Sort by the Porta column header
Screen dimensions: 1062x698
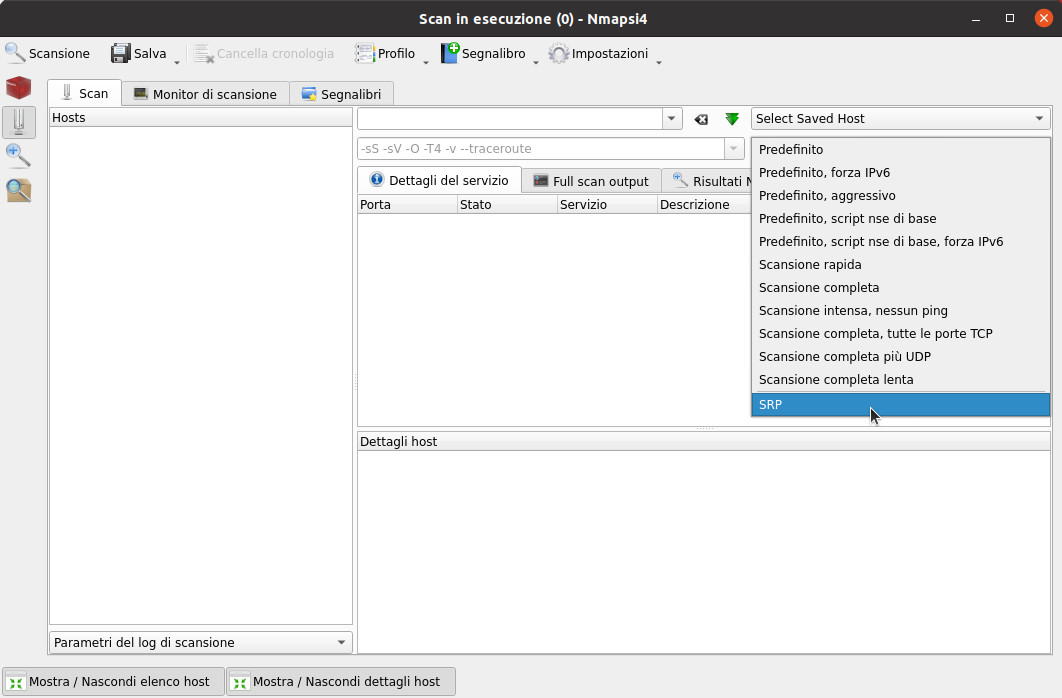(407, 204)
